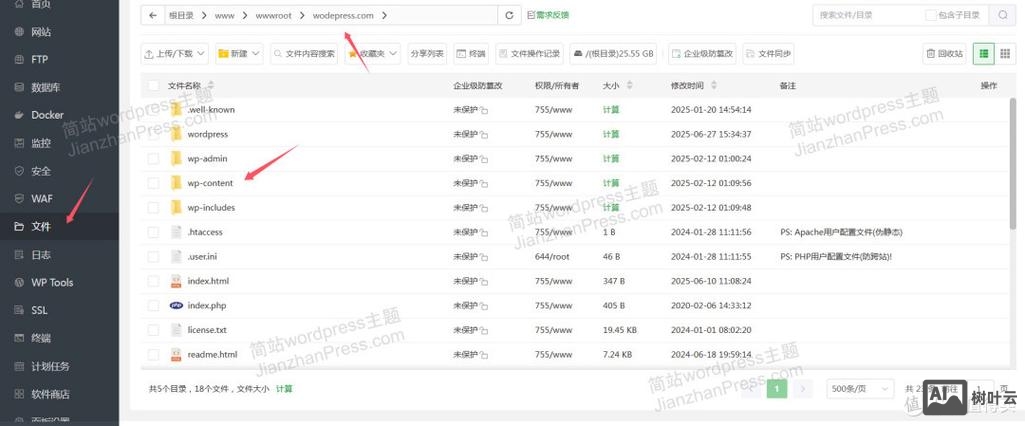Screen dimensions: 1025x426
Task: Enable the 包含子目录 checkbox
Action: point(931,15)
